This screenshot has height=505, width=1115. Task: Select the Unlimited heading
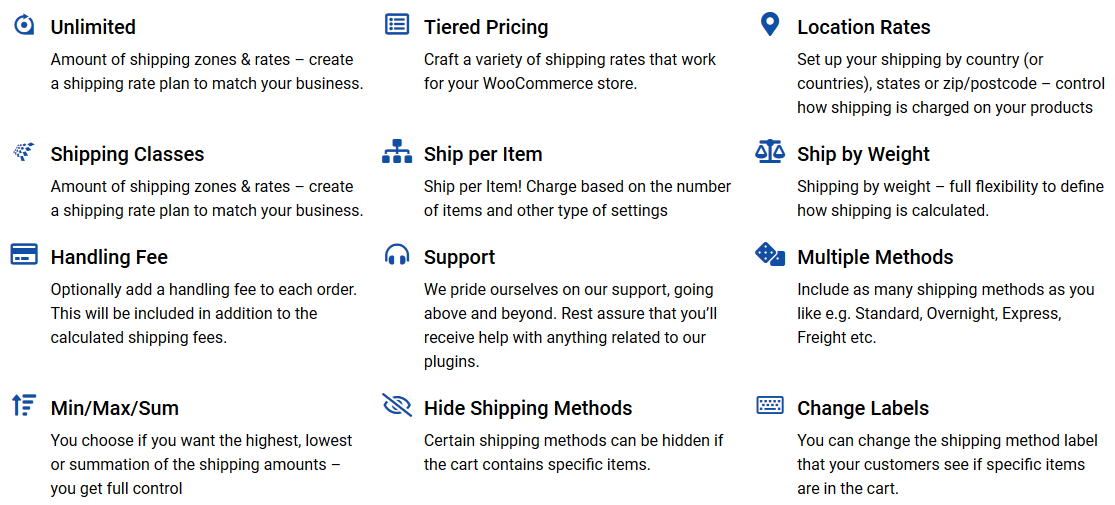click(93, 27)
